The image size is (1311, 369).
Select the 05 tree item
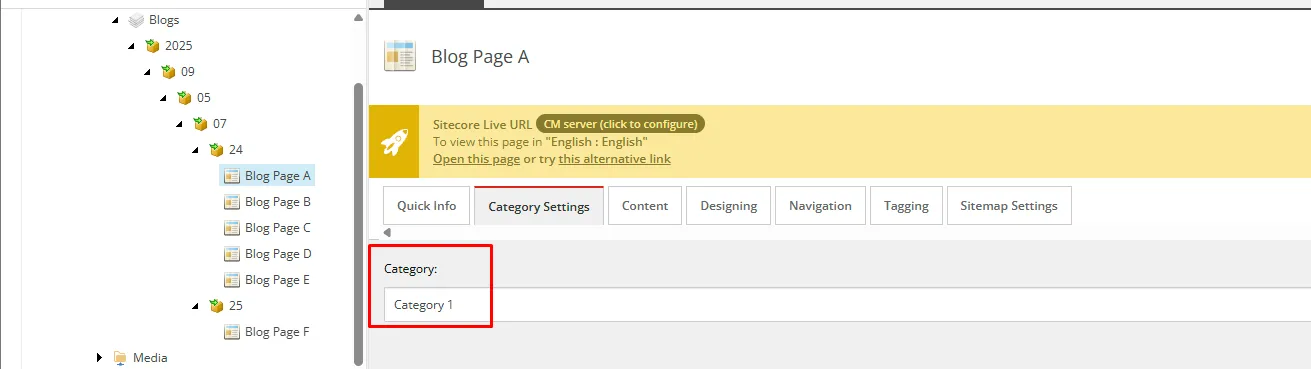click(x=204, y=98)
